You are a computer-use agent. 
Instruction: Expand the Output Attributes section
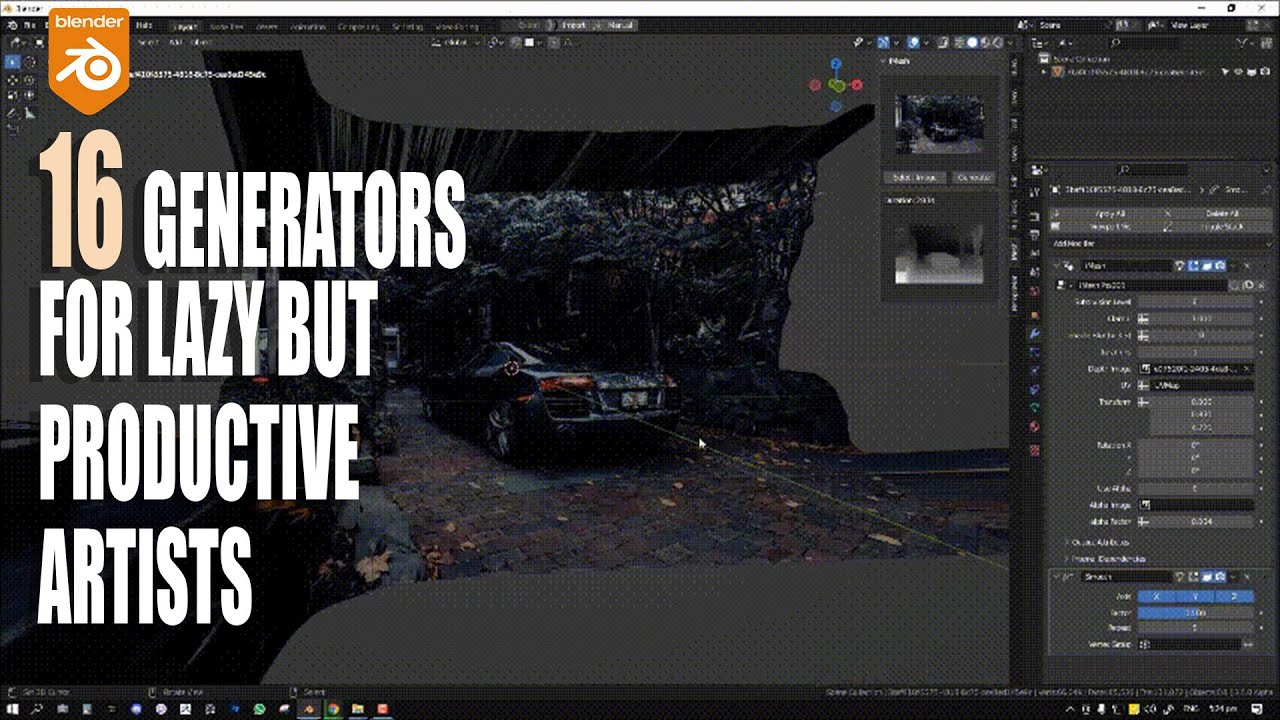1104,541
